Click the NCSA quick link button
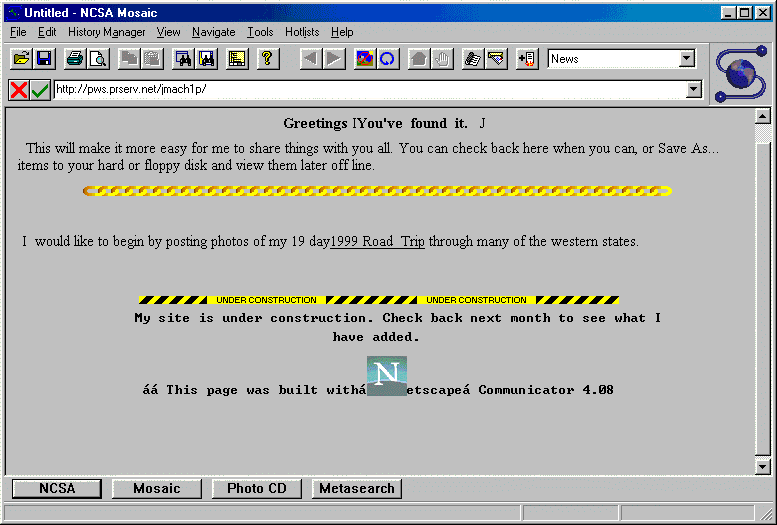Image resolution: width=777 pixels, height=525 pixels. (57, 488)
